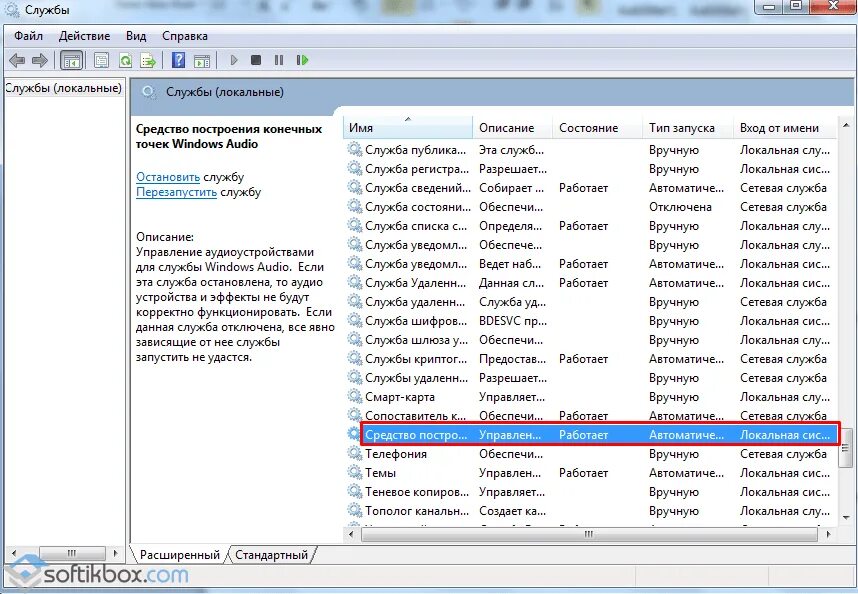The width and height of the screenshot is (858, 594).
Task: Click gear icon of Служба публика... row
Action: point(355,149)
